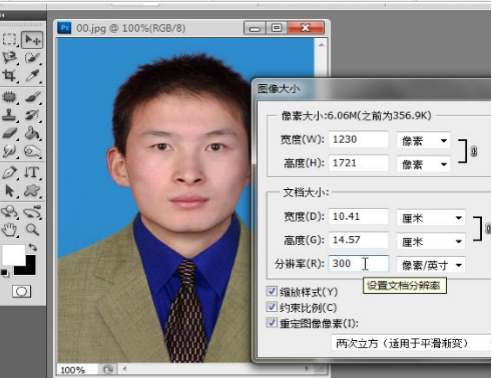Select the 3D Orbit camera tool

pyautogui.click(x=32, y=212)
